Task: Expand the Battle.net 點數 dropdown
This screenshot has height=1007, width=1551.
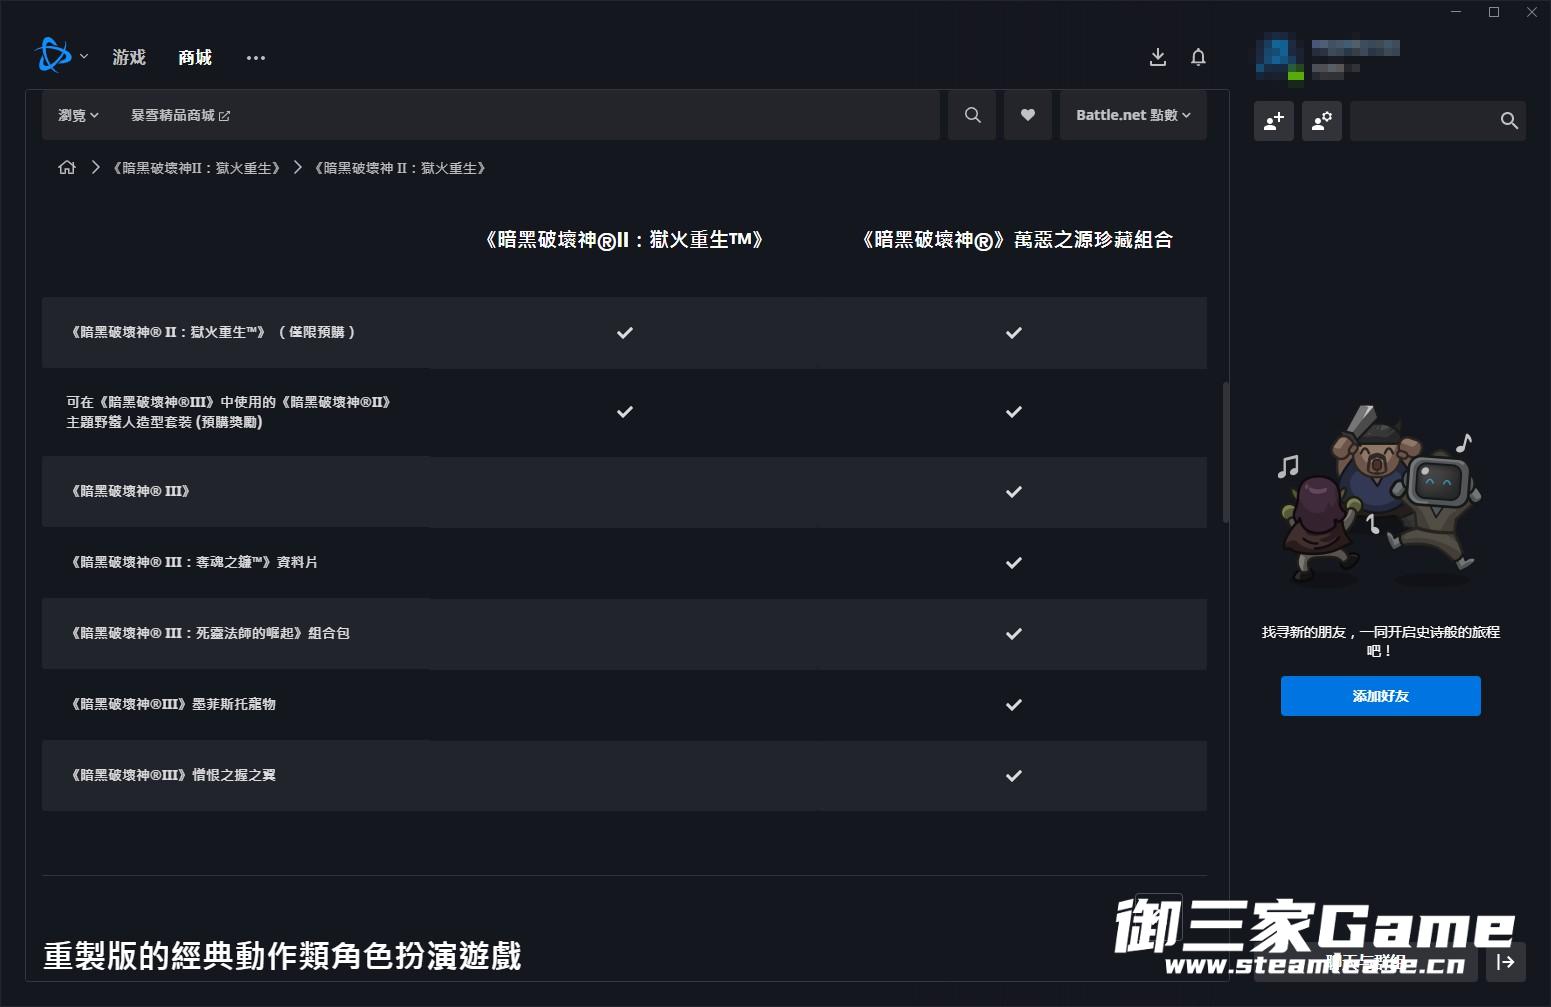Action: point(1132,115)
